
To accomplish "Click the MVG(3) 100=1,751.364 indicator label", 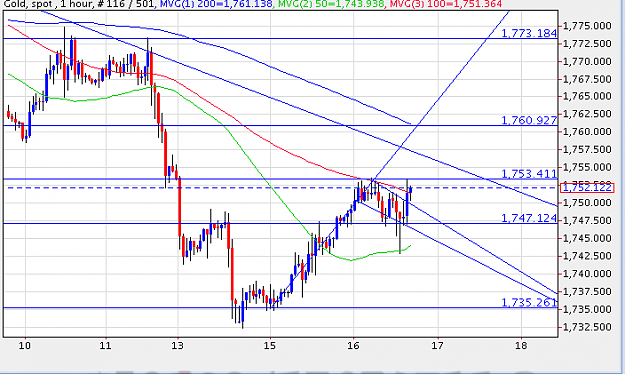I will point(445,4).
